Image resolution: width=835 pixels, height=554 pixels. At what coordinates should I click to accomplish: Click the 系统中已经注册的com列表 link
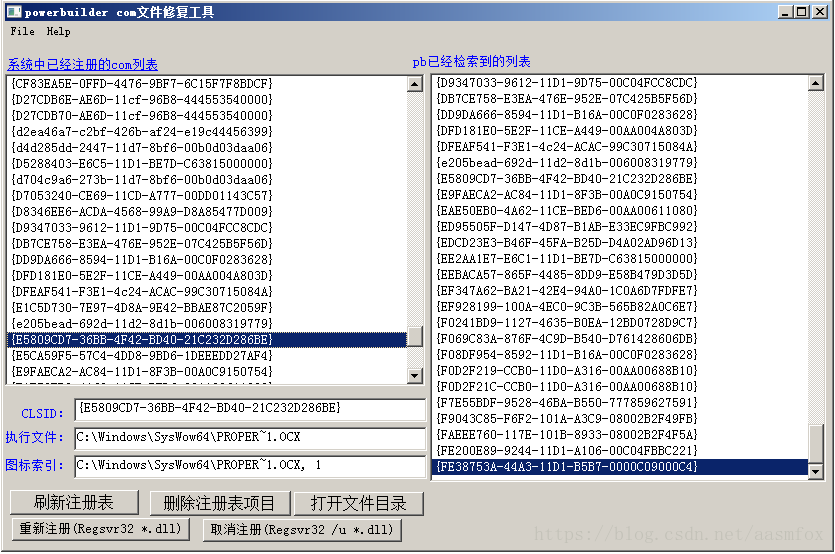[83, 65]
